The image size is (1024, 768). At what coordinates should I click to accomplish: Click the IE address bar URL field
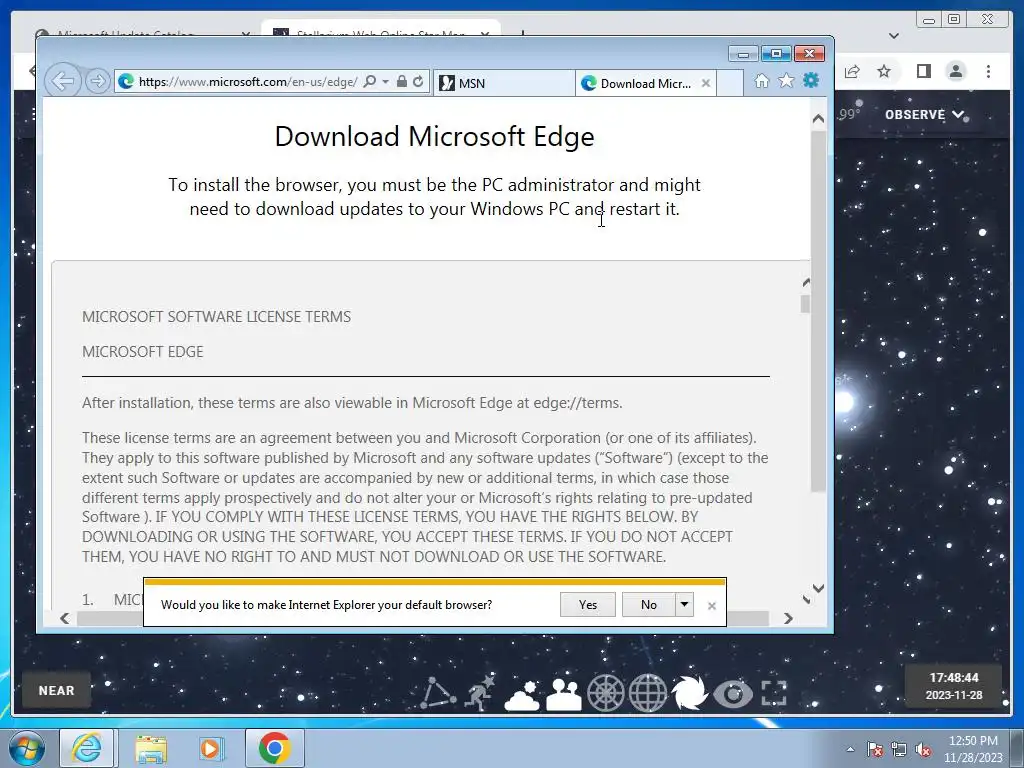[x=248, y=82]
